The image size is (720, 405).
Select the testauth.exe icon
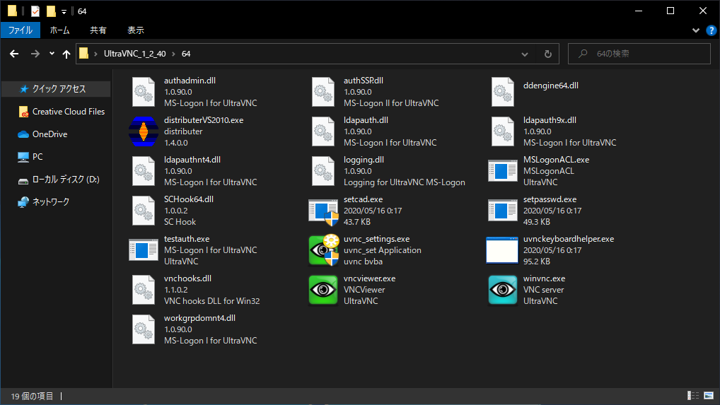pos(143,250)
